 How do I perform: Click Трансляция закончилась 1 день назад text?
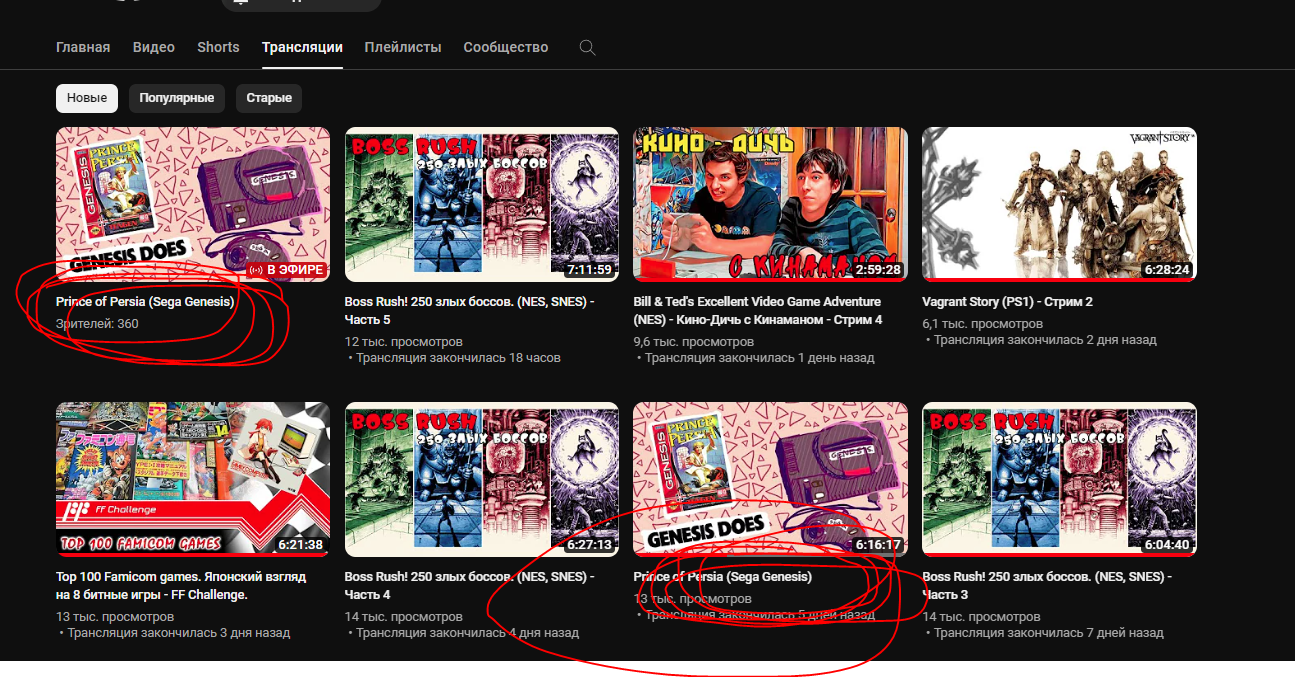pos(759,358)
